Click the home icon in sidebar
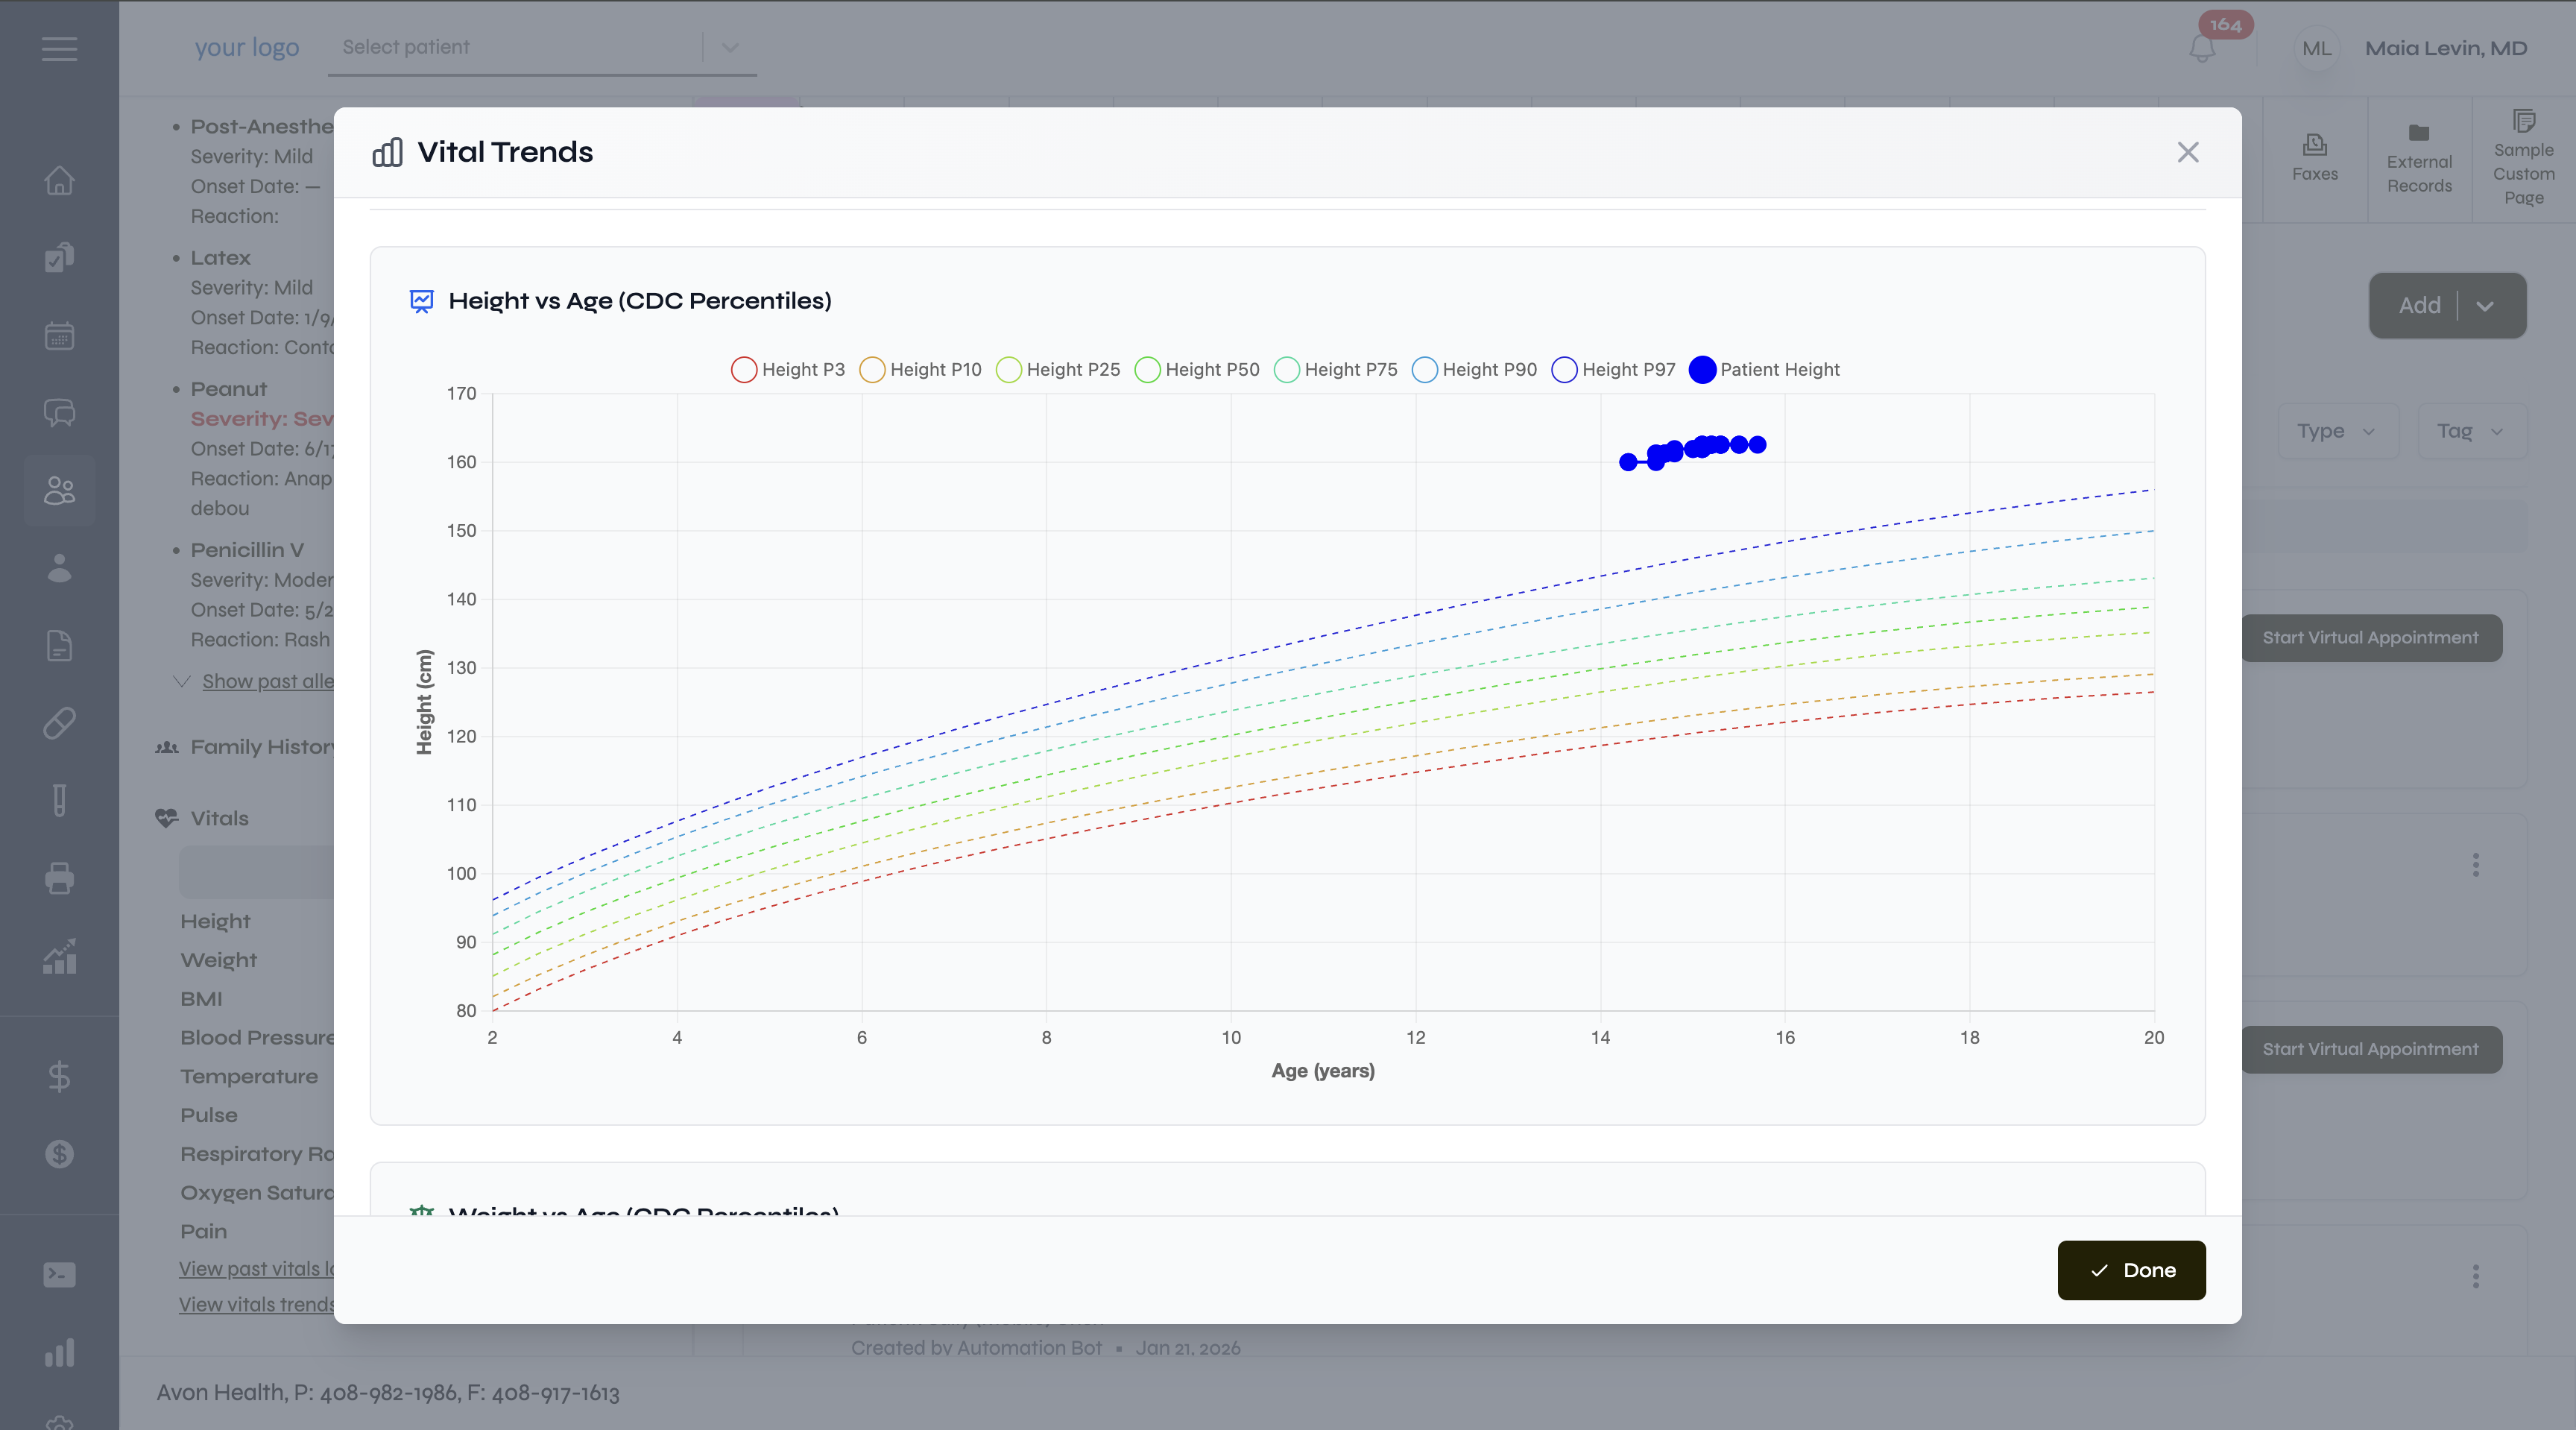The height and width of the screenshot is (1430, 2576). coord(59,181)
